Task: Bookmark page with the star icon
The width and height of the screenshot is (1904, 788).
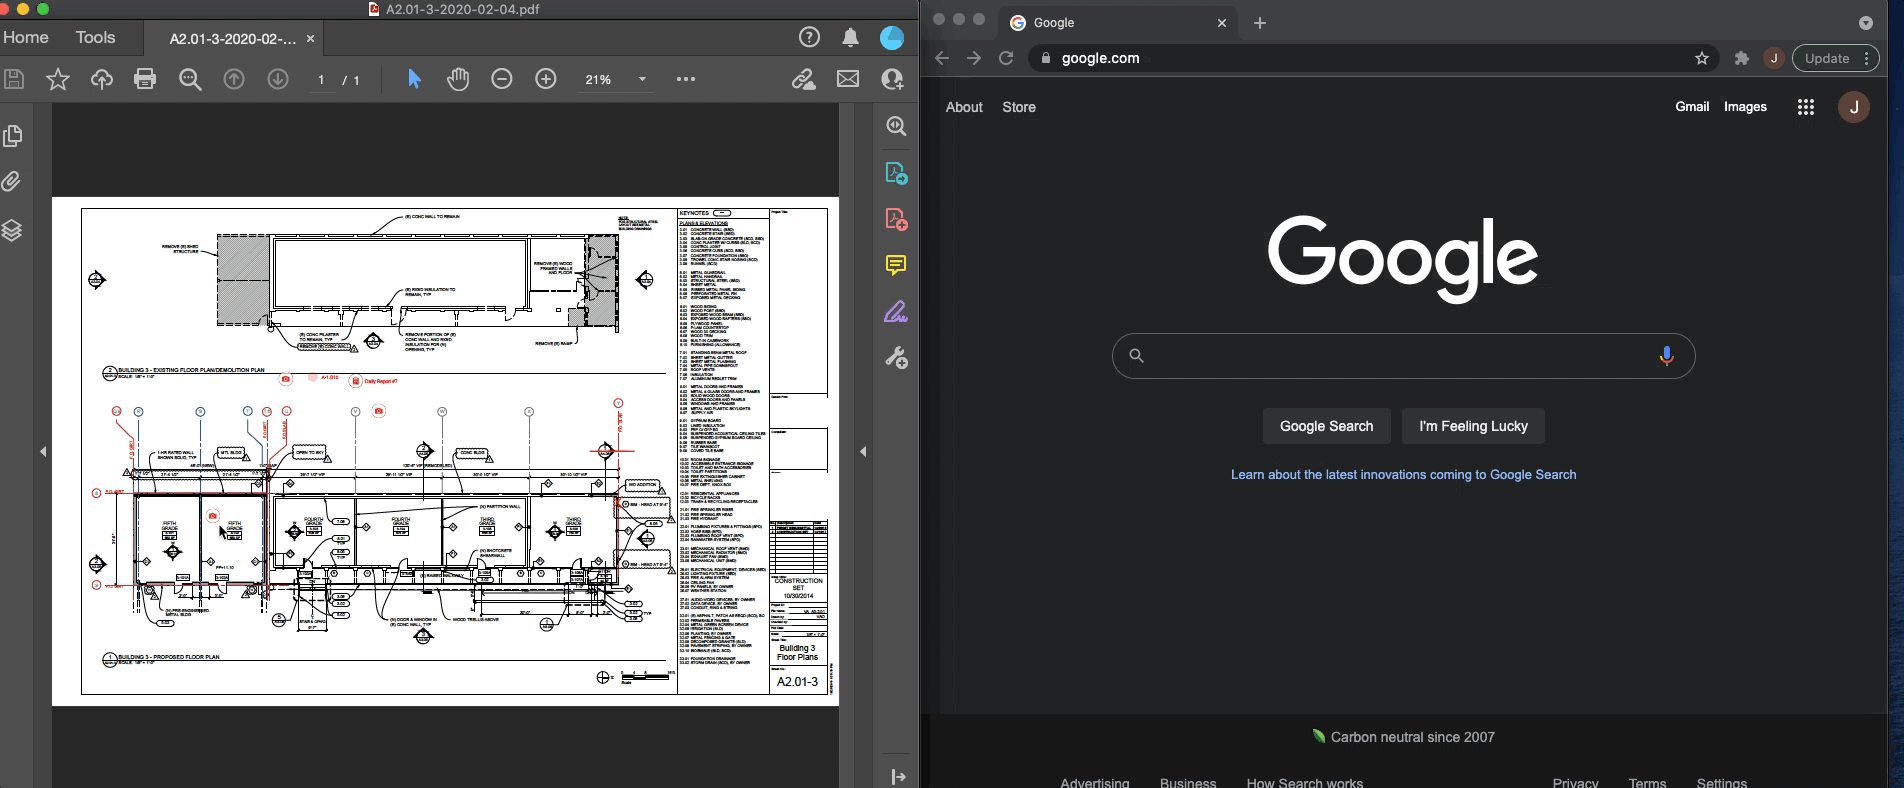Action: pos(1702,58)
